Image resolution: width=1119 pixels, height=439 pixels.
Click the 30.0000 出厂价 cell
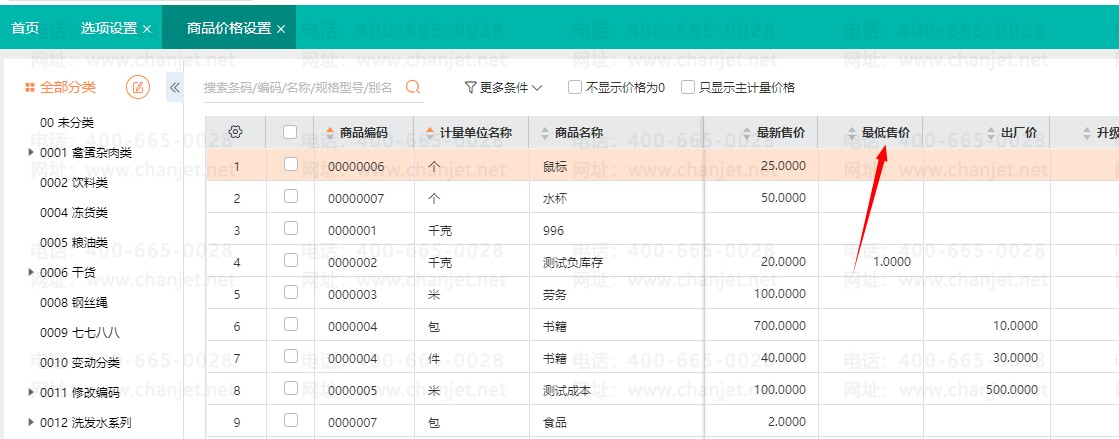(x=1016, y=358)
